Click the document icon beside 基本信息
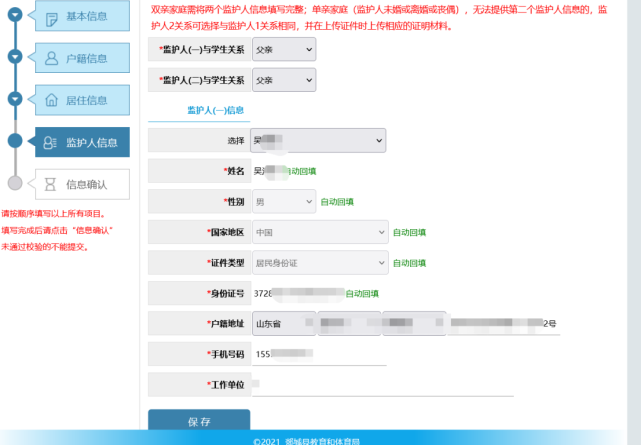The height and width of the screenshot is (445, 641). (x=52, y=19)
